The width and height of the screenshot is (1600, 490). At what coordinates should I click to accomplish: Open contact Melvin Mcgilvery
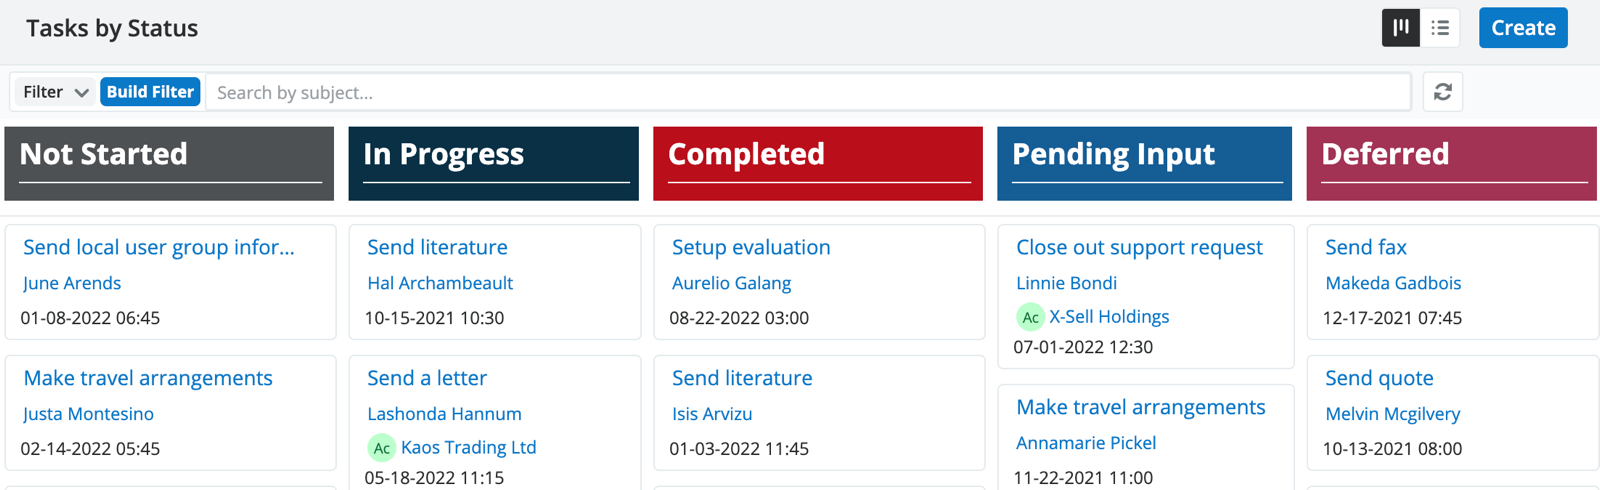[x=1392, y=414]
